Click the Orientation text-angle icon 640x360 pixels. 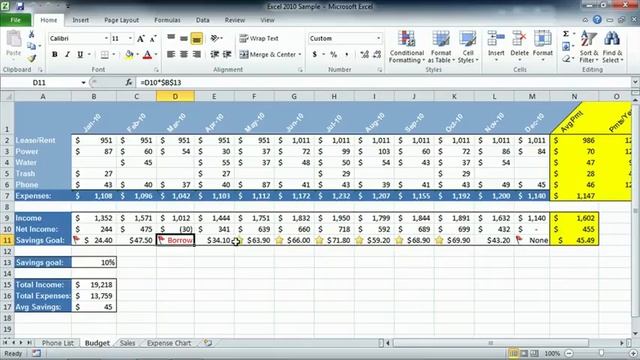[215, 38]
